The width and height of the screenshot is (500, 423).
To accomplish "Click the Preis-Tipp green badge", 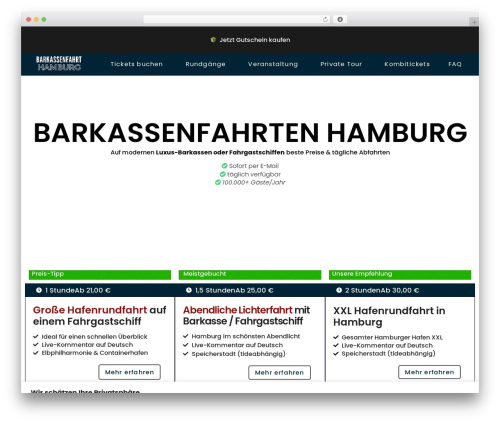I will [x=100, y=275].
